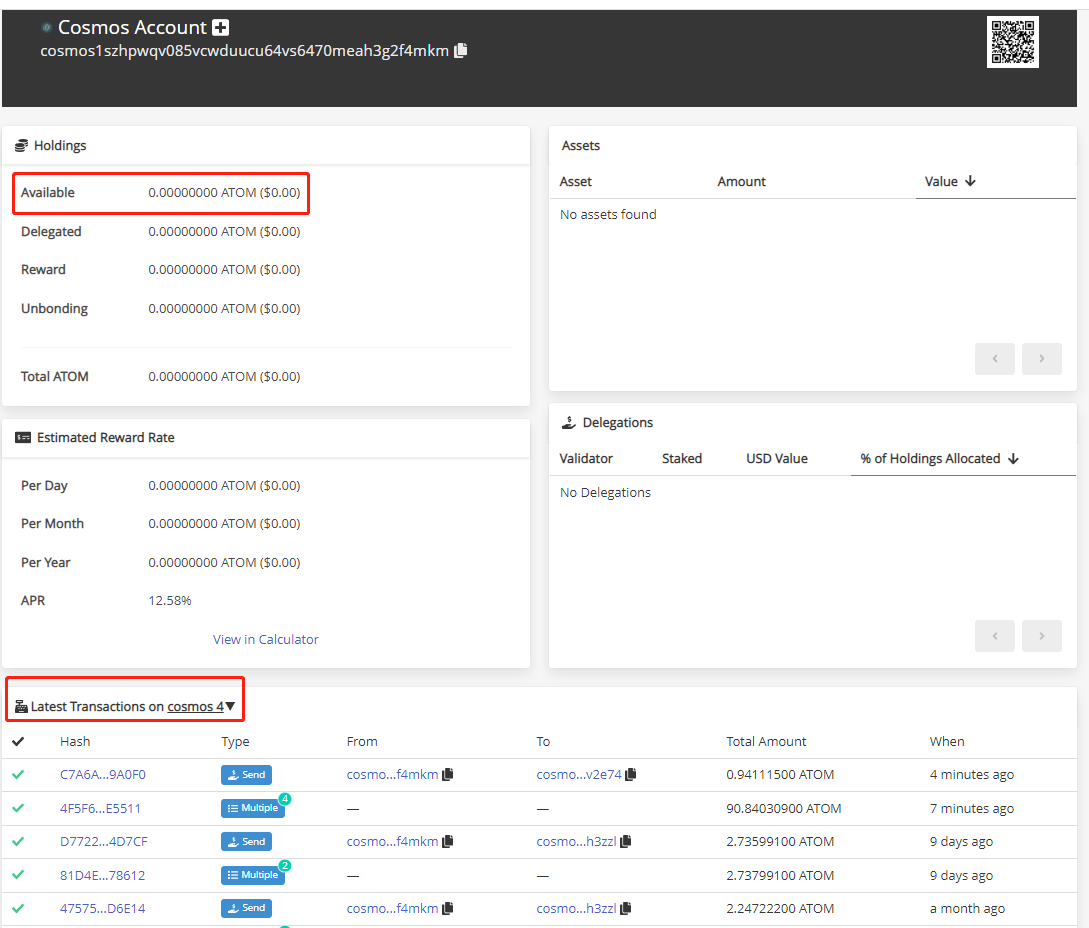Copy the recipient address ending v2e74
This screenshot has width=1089, height=928.
point(631,775)
